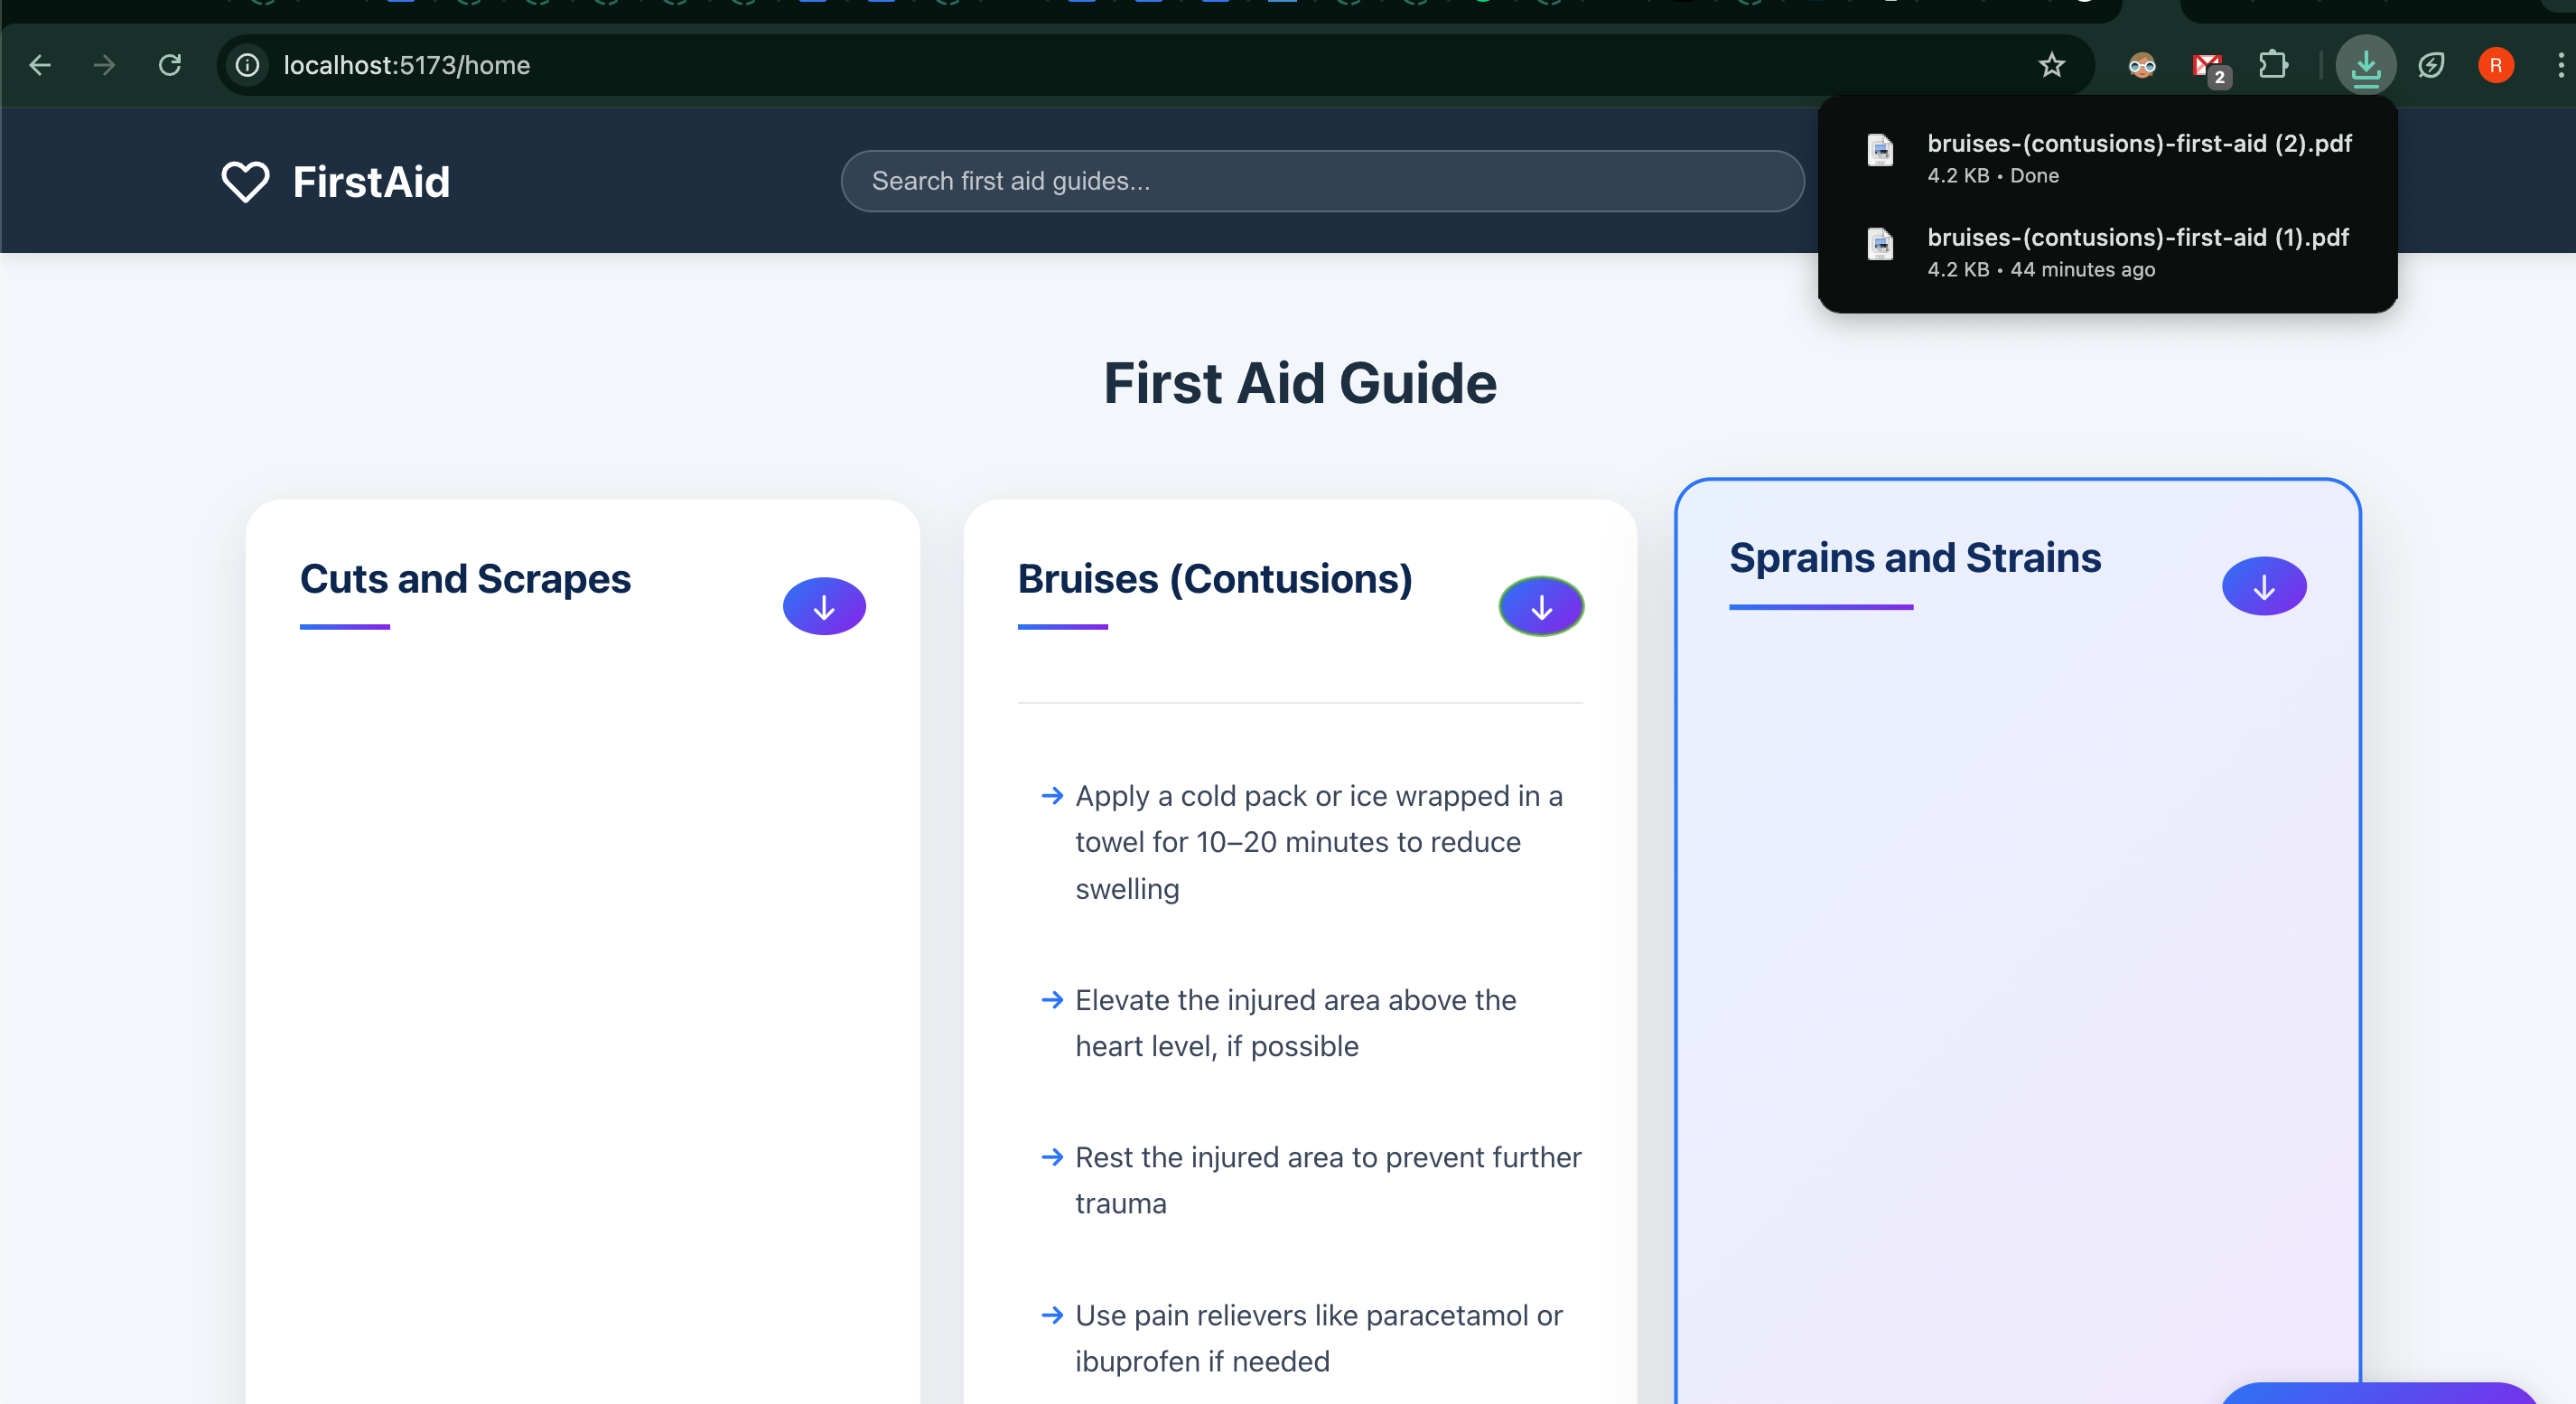The height and width of the screenshot is (1404, 2576).
Task: Open the Extensions puzzle icon
Action: coord(2272,66)
